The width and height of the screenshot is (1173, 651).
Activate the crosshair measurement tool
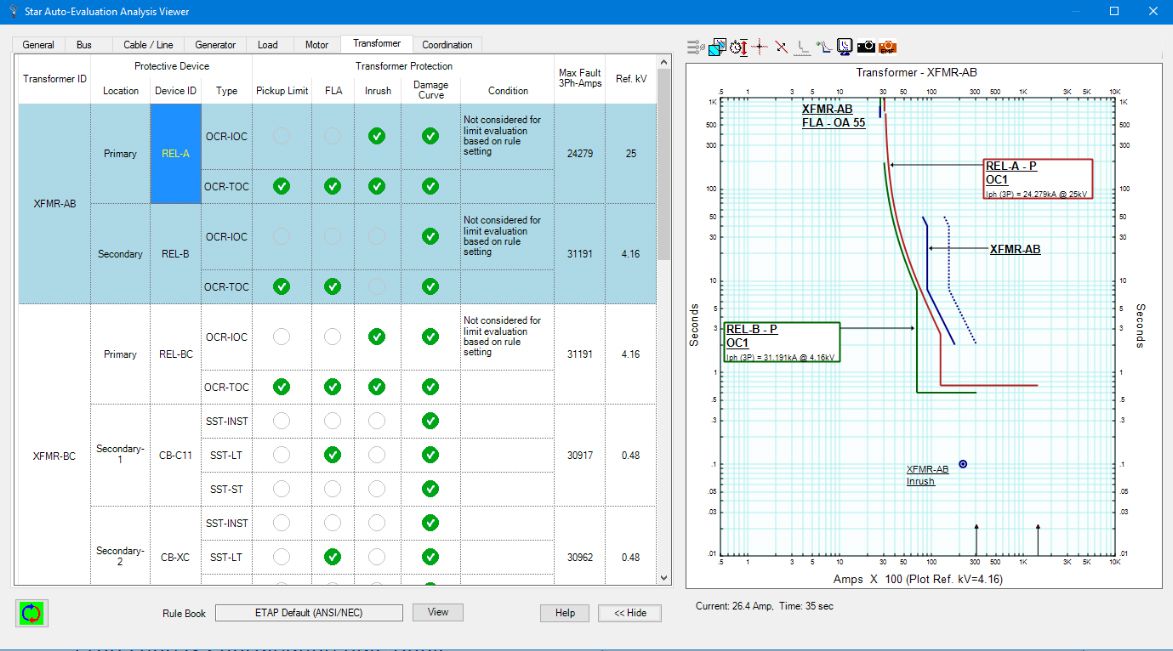(760, 46)
